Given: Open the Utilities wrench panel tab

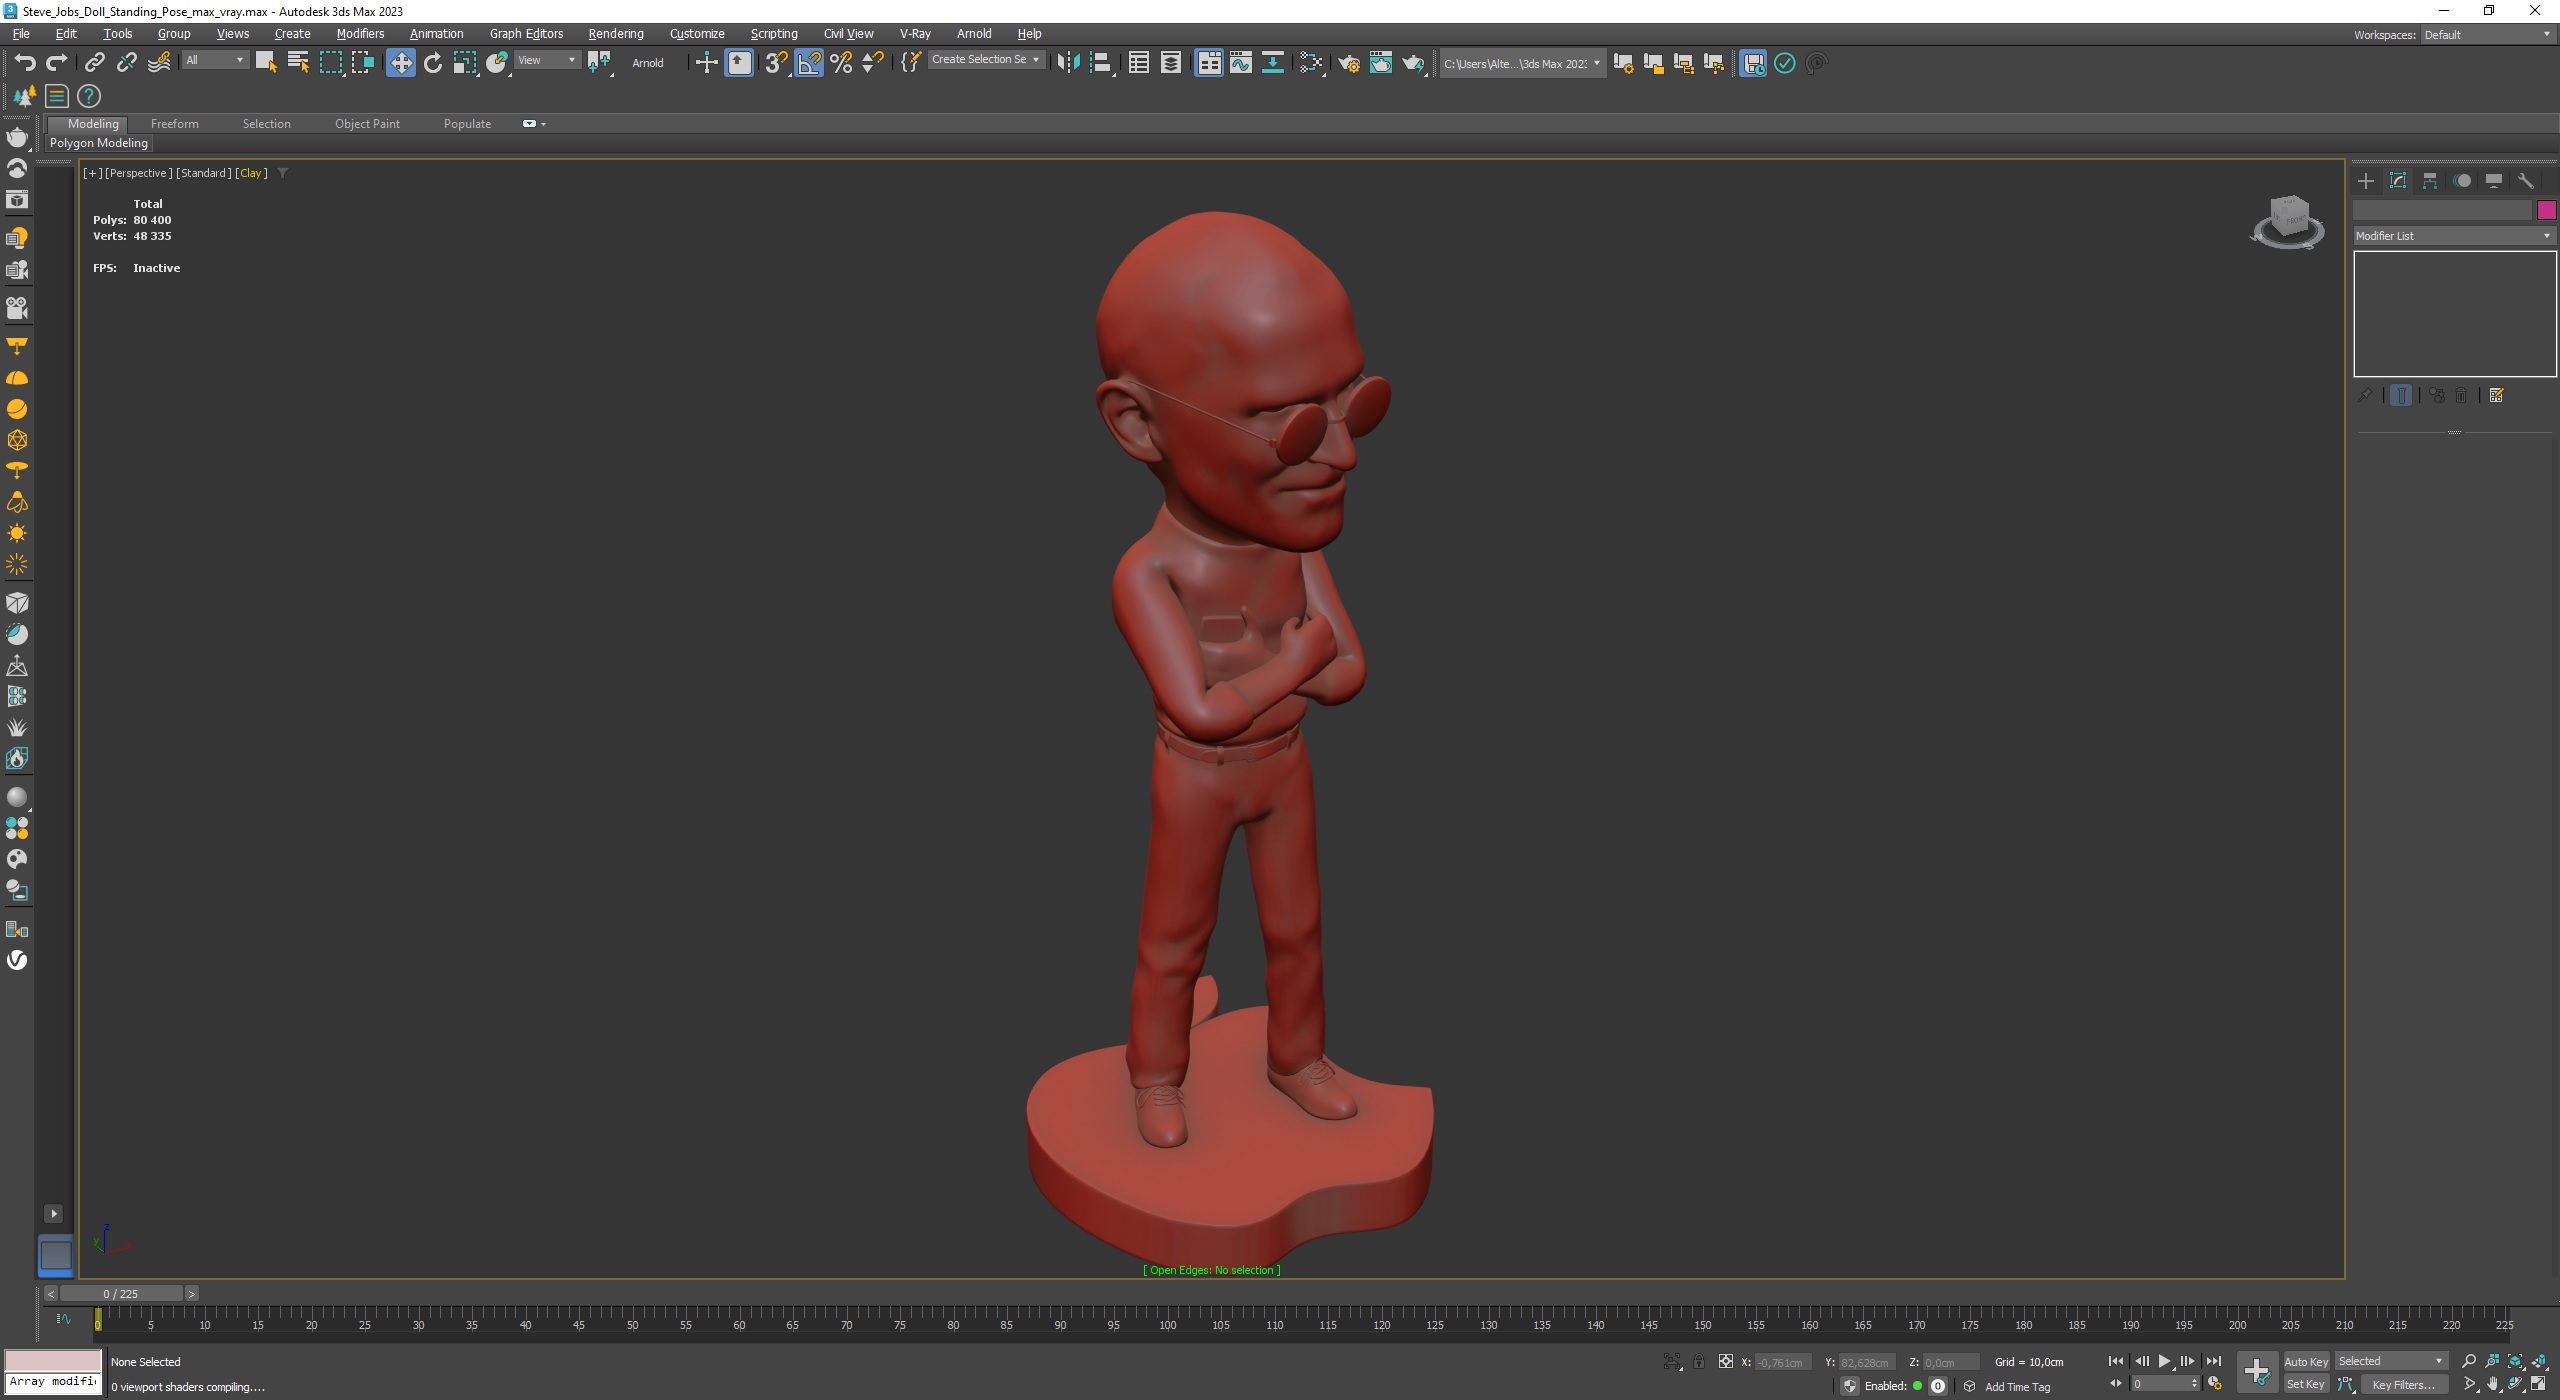Looking at the screenshot, I should pos(2526,181).
